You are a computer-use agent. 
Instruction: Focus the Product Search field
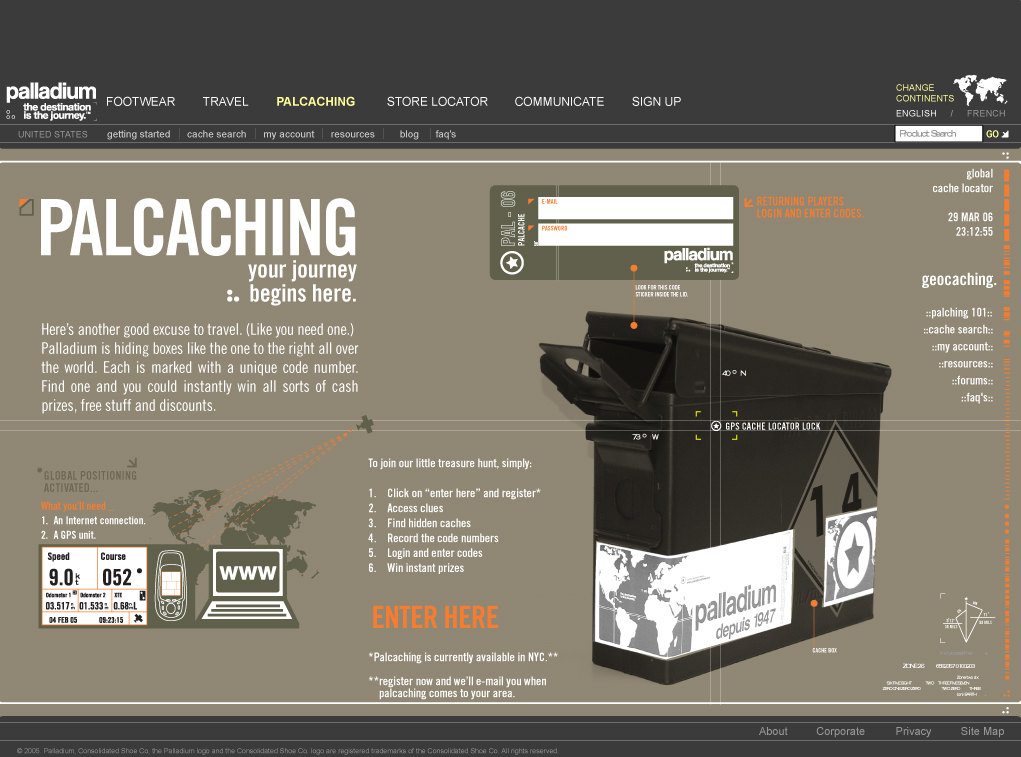click(938, 133)
